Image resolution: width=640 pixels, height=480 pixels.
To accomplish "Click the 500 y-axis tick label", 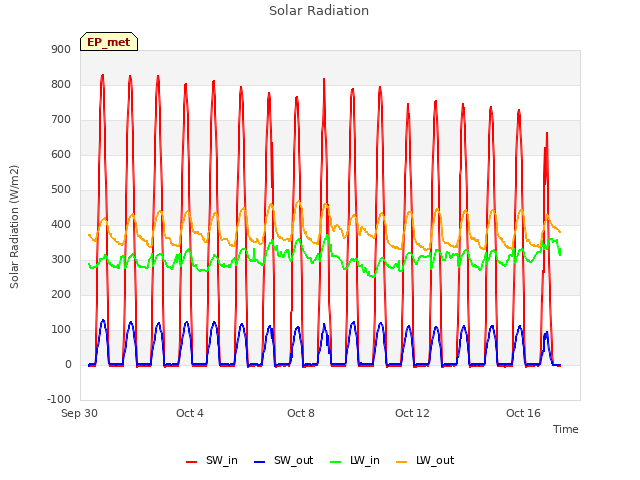I will point(61,190).
